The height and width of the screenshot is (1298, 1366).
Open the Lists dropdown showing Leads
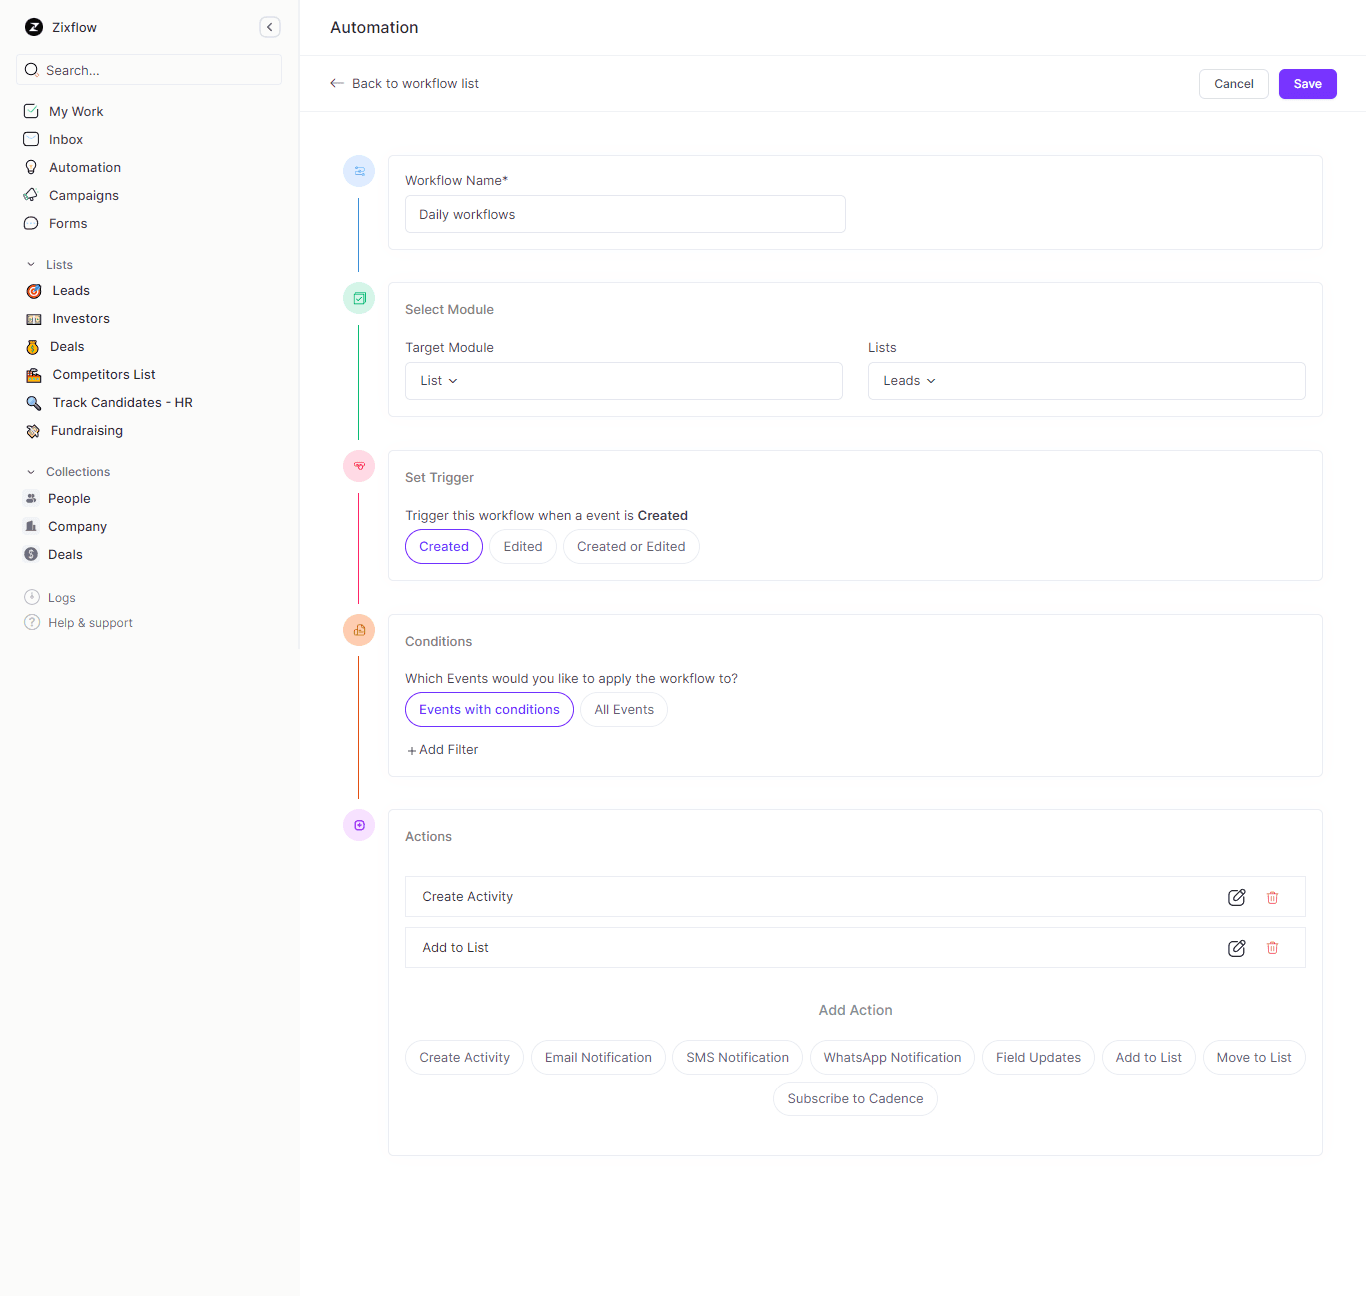[1086, 381]
